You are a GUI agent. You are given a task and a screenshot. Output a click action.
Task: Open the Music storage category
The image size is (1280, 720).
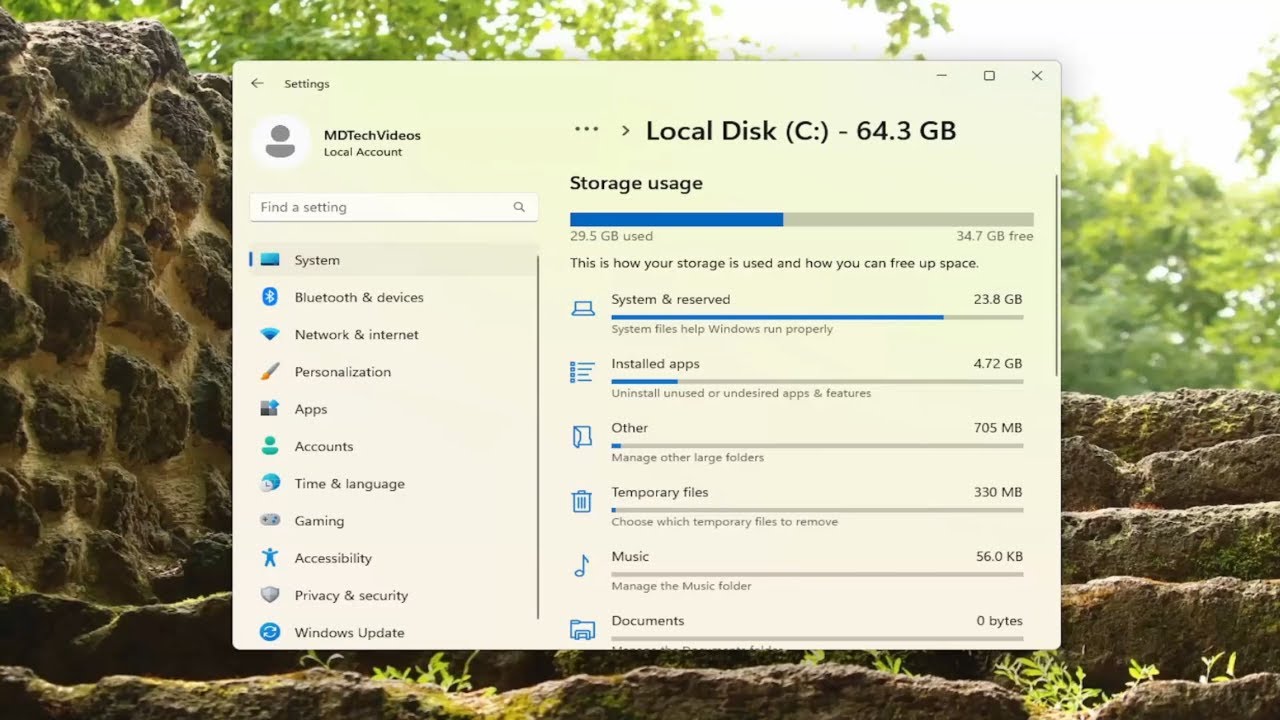[798, 569]
